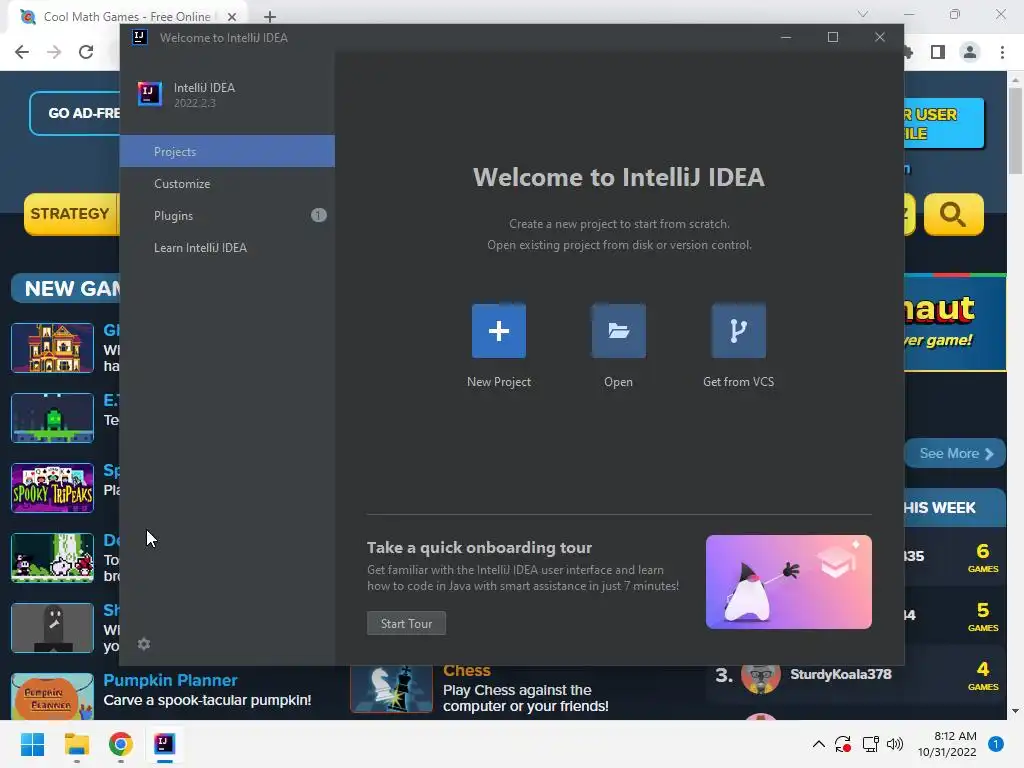Click the Start Tour button
The height and width of the screenshot is (768, 1024).
pos(406,623)
